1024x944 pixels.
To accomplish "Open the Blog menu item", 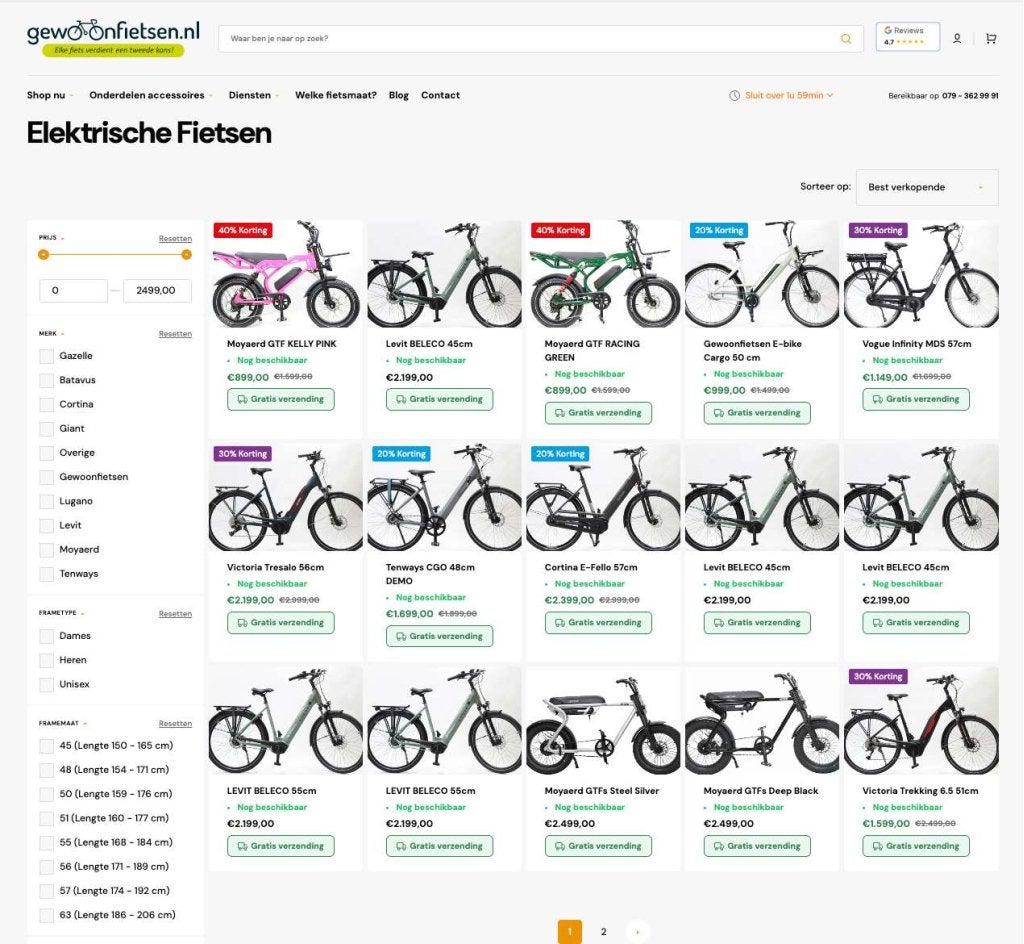I will (x=398, y=95).
